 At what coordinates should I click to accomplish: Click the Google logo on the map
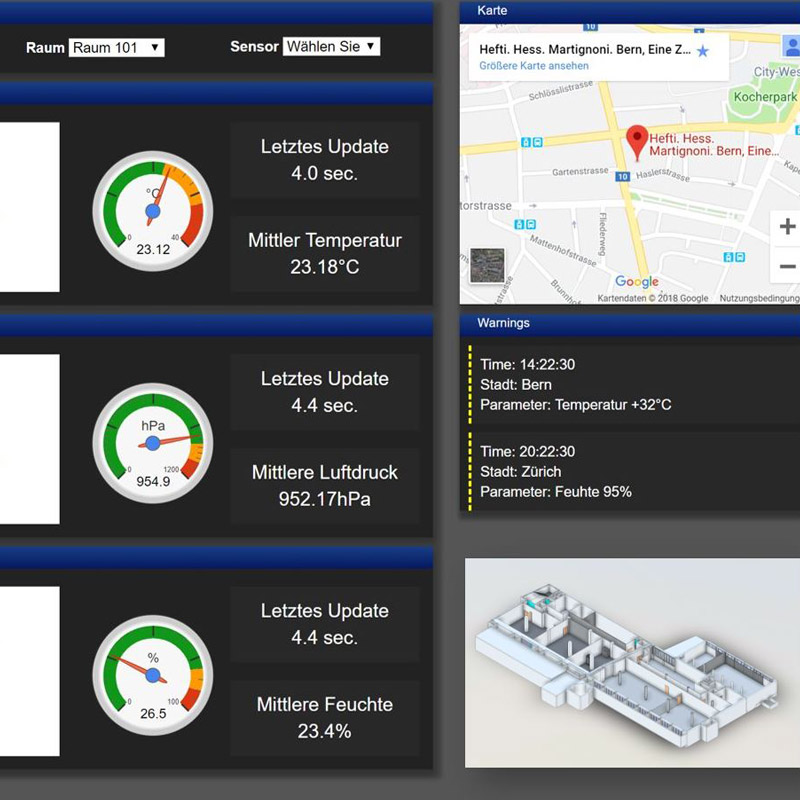[637, 282]
